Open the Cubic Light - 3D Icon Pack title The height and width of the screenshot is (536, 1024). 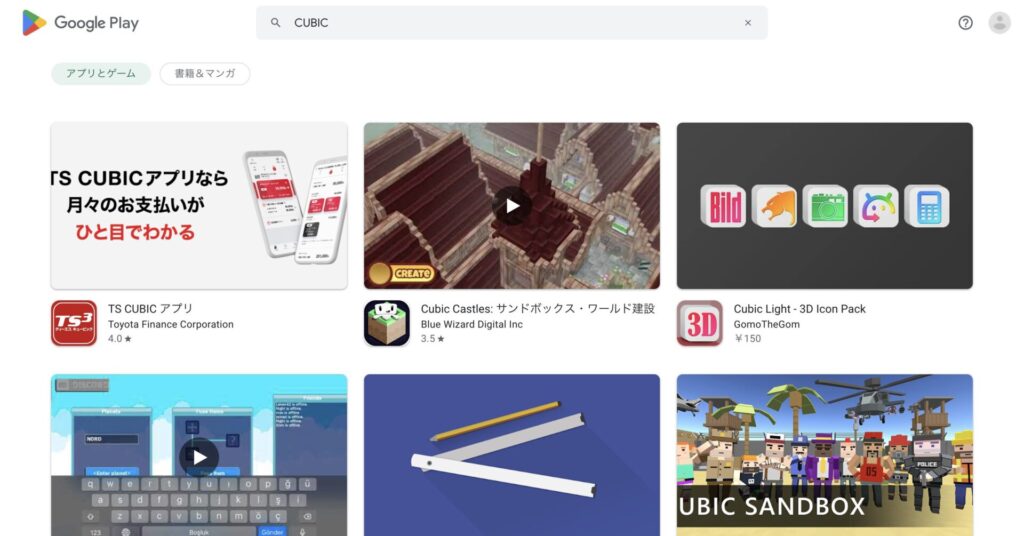click(x=799, y=309)
